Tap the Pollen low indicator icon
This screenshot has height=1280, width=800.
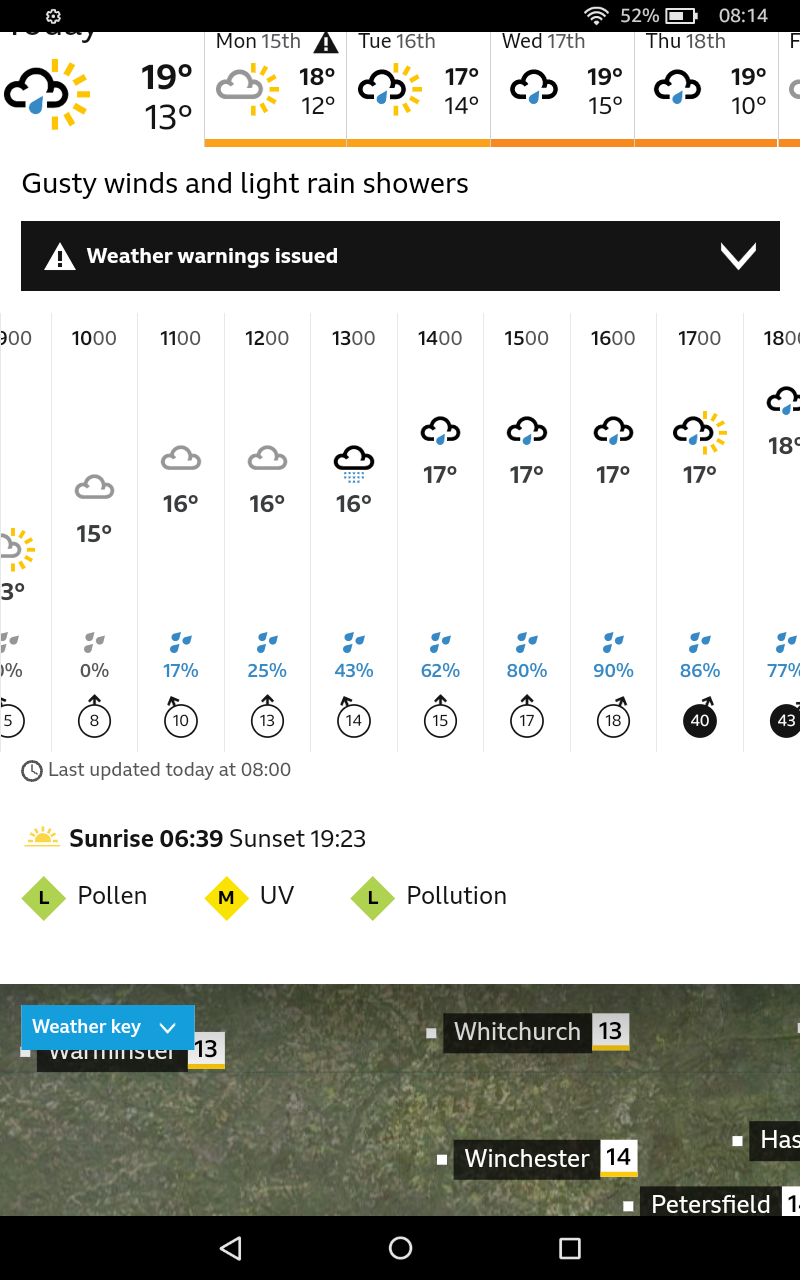(43, 897)
